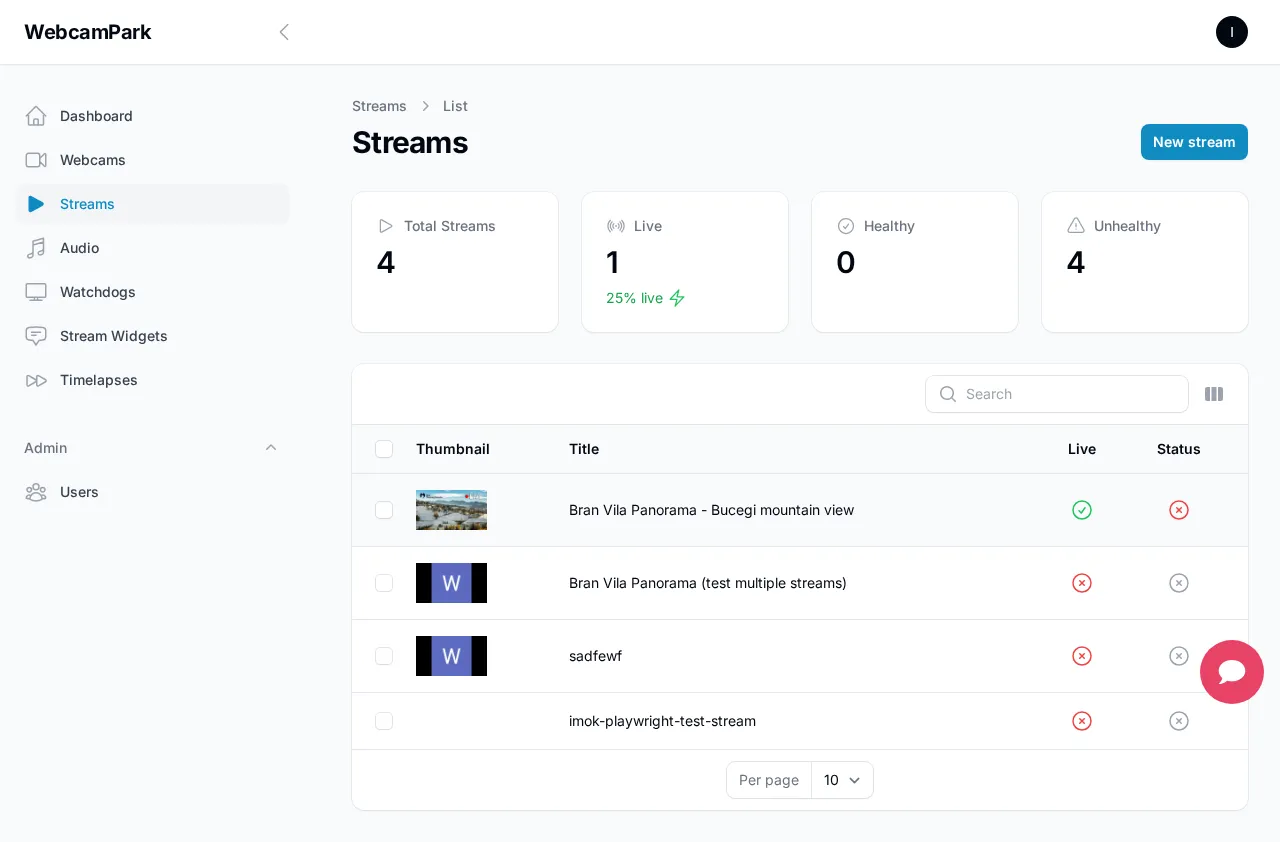
Task: Click the Timelapses fast-forward icon
Action: [36, 380]
